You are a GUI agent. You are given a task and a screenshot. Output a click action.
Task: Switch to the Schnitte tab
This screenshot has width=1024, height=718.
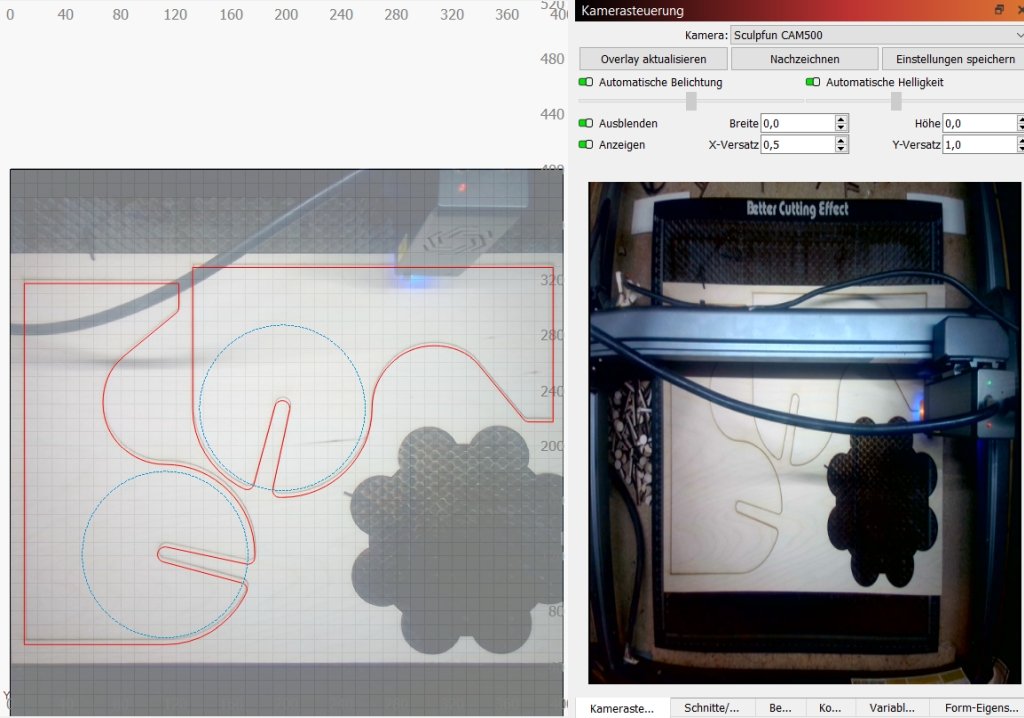712,707
